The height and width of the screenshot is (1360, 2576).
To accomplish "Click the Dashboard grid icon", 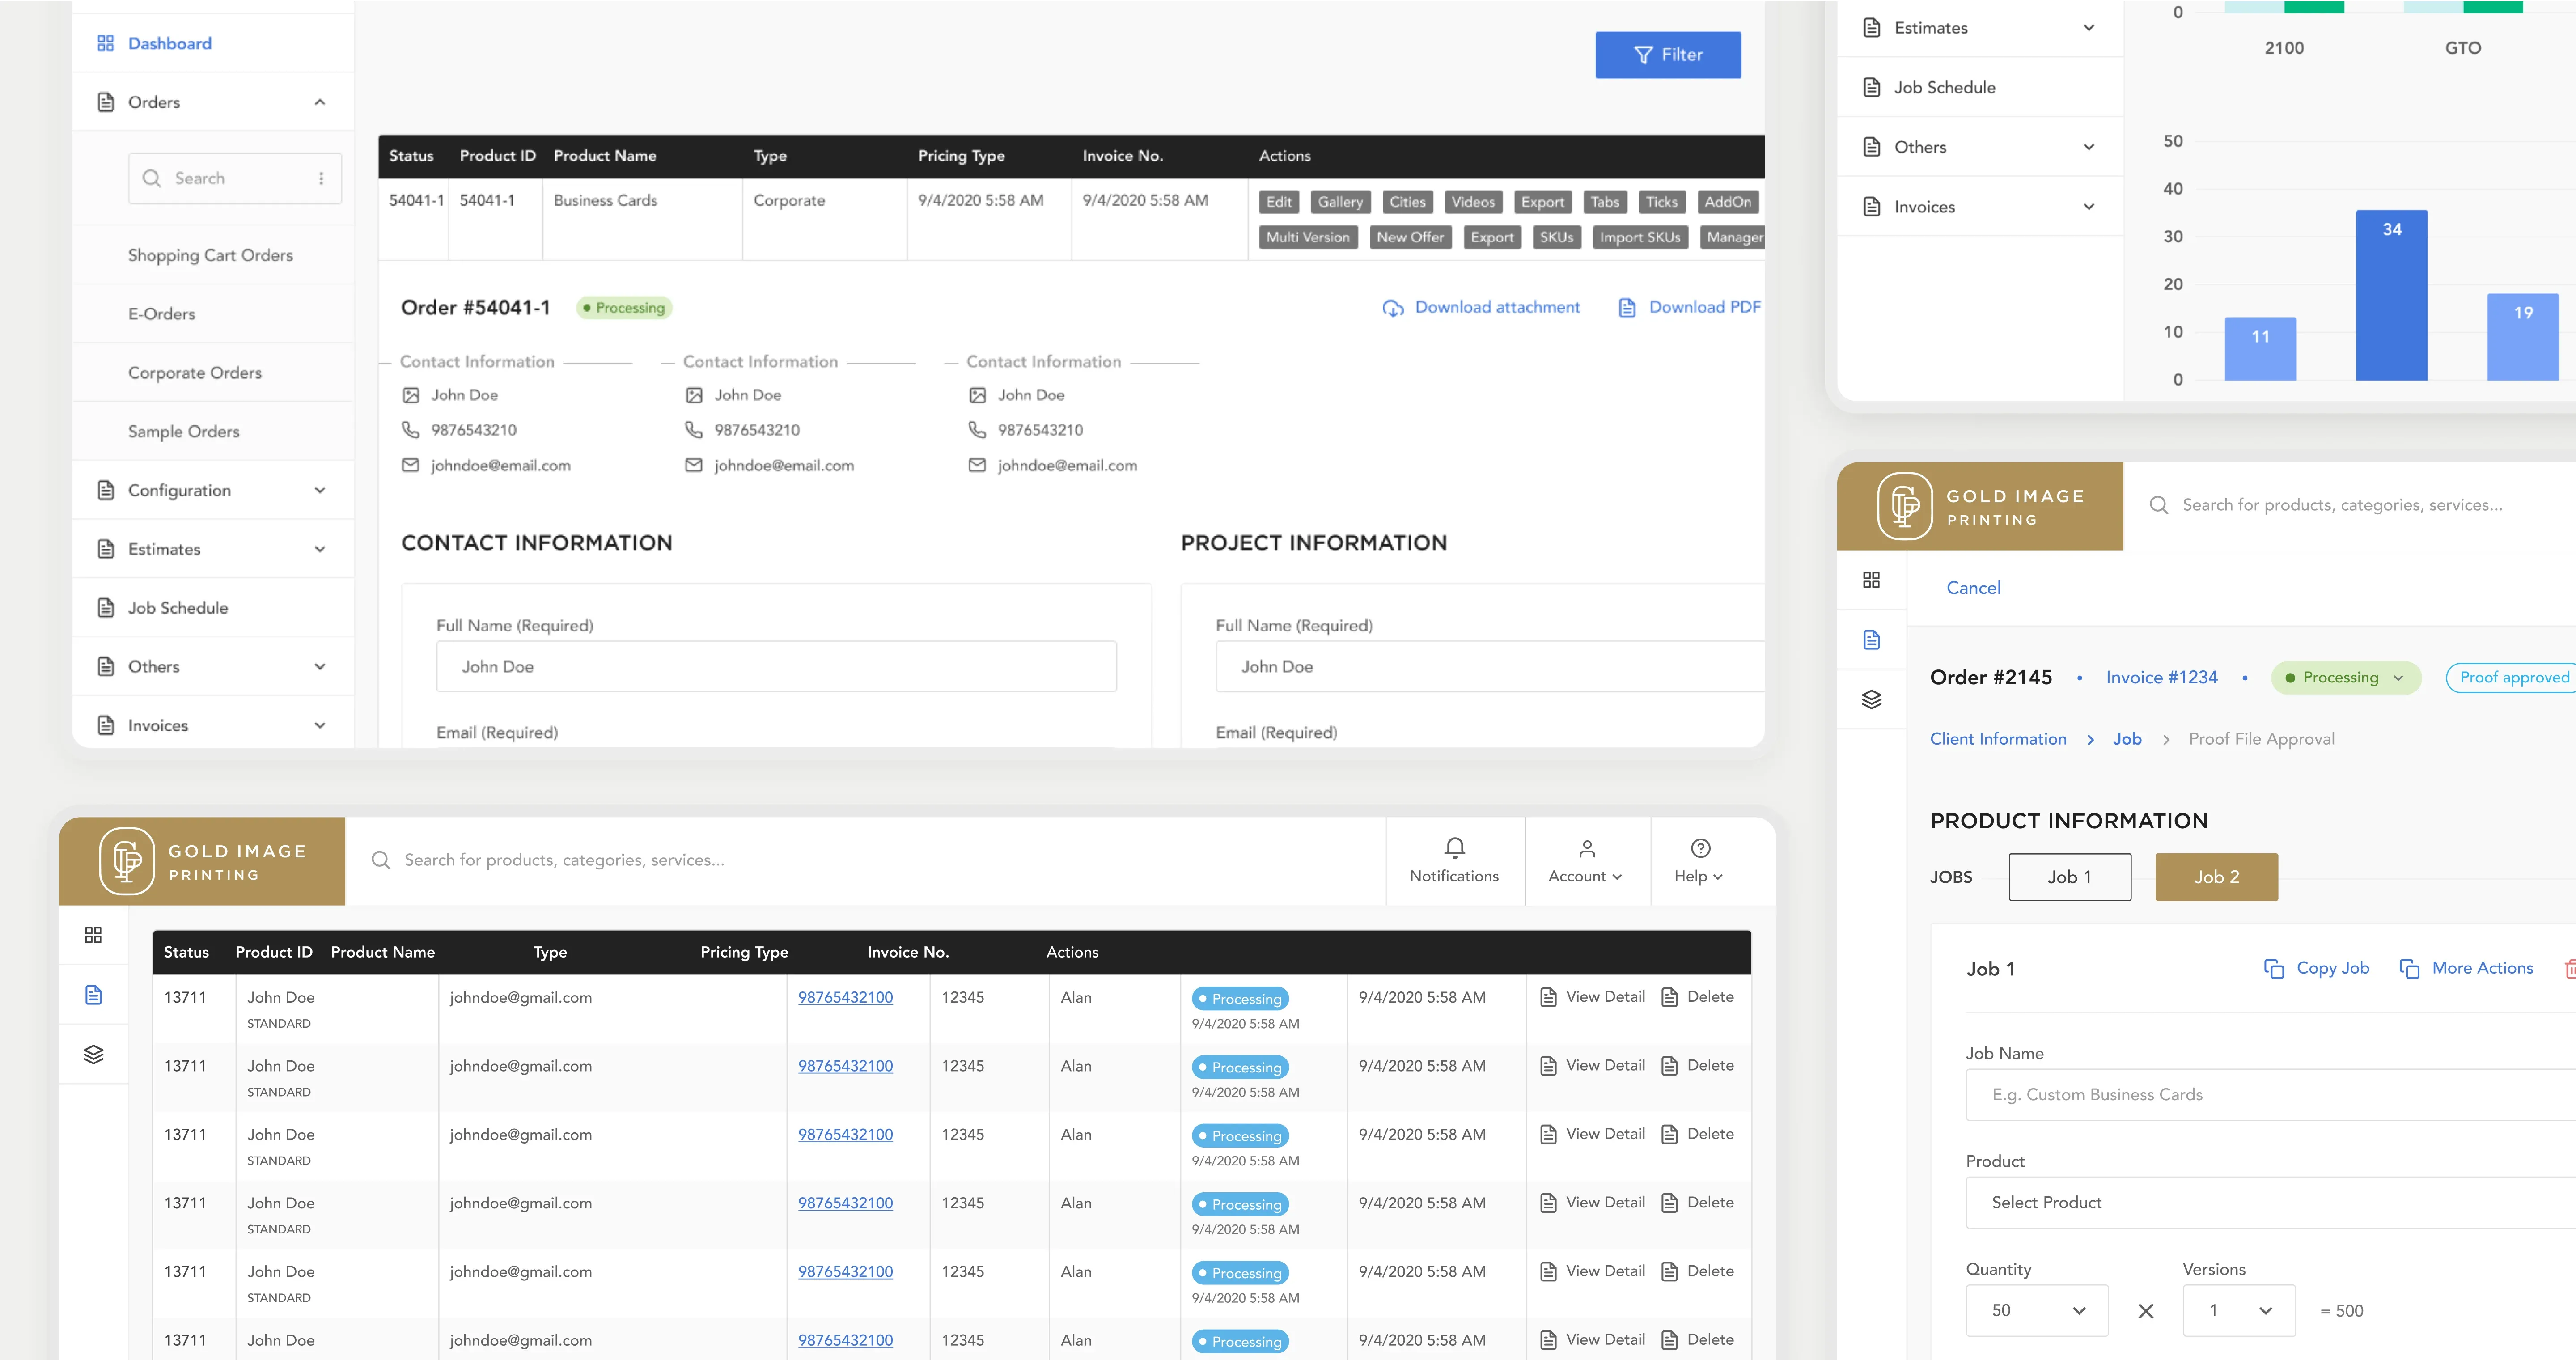I will pos(105,43).
